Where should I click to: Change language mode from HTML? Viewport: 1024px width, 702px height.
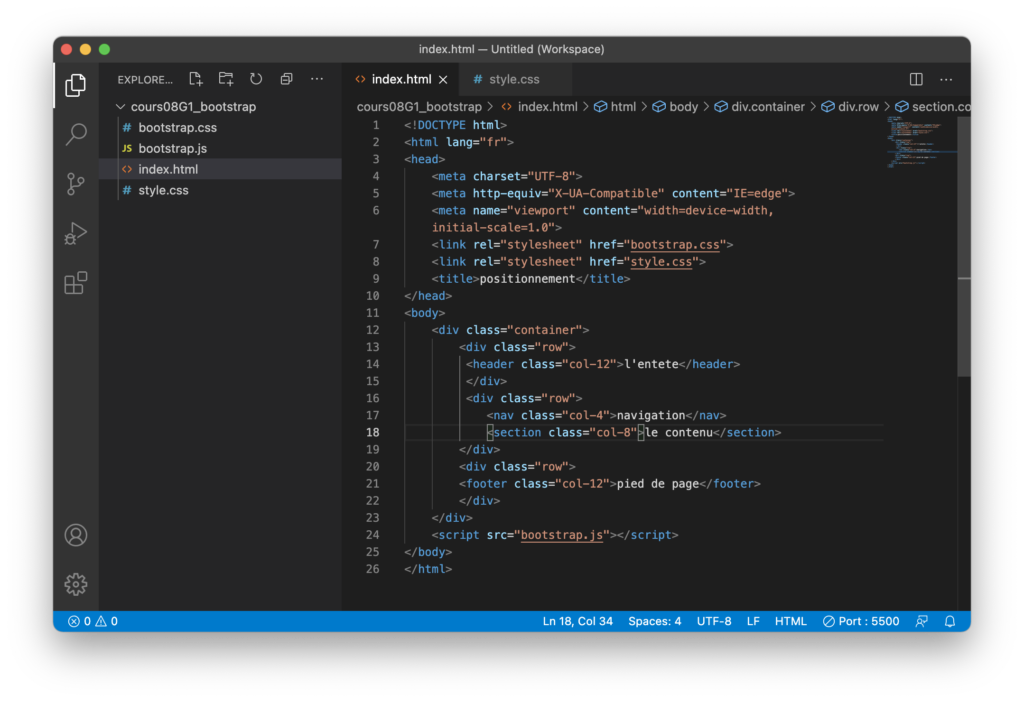coord(790,621)
